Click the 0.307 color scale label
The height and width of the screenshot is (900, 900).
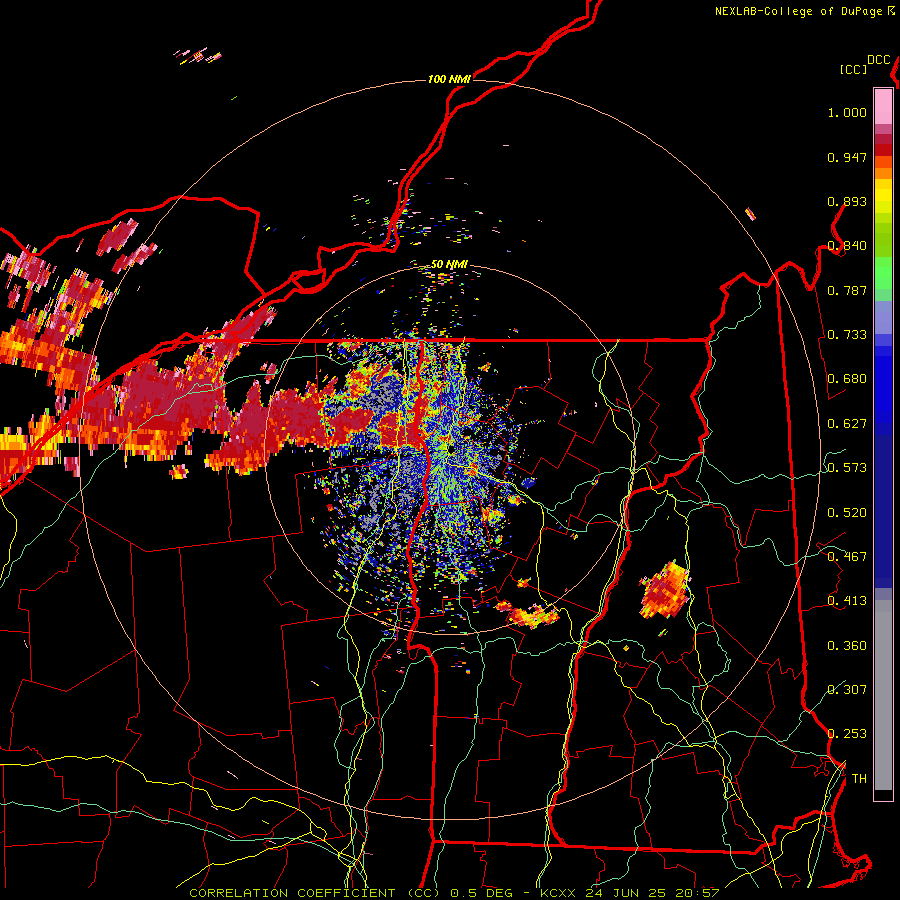847,689
